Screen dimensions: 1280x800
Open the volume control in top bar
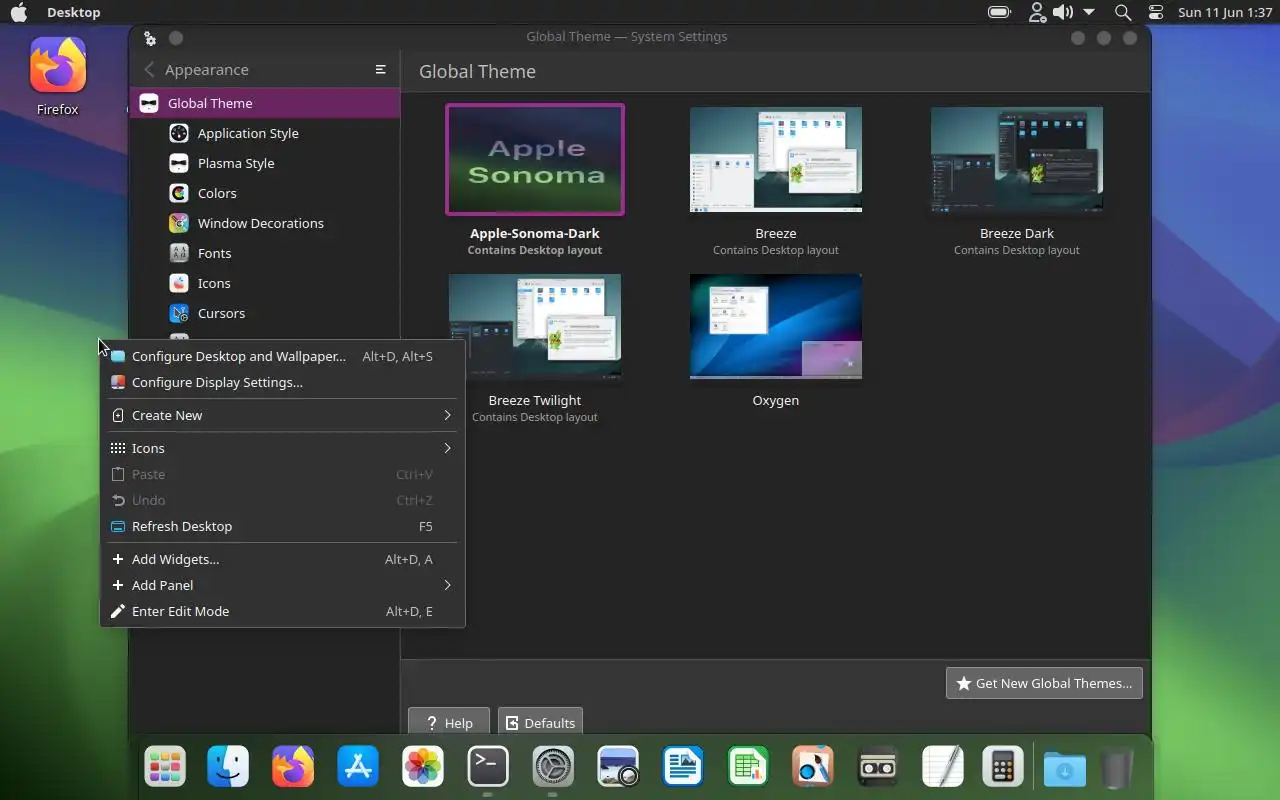click(x=1063, y=12)
